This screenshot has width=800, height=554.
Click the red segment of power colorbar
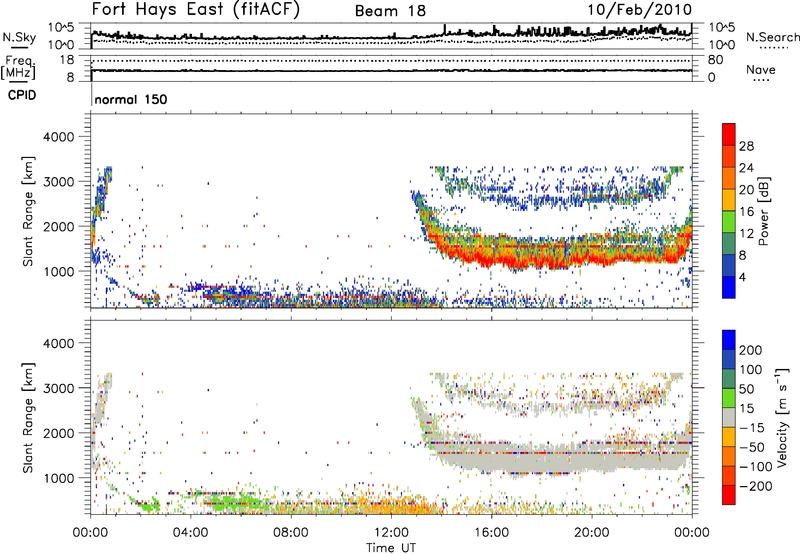point(729,134)
